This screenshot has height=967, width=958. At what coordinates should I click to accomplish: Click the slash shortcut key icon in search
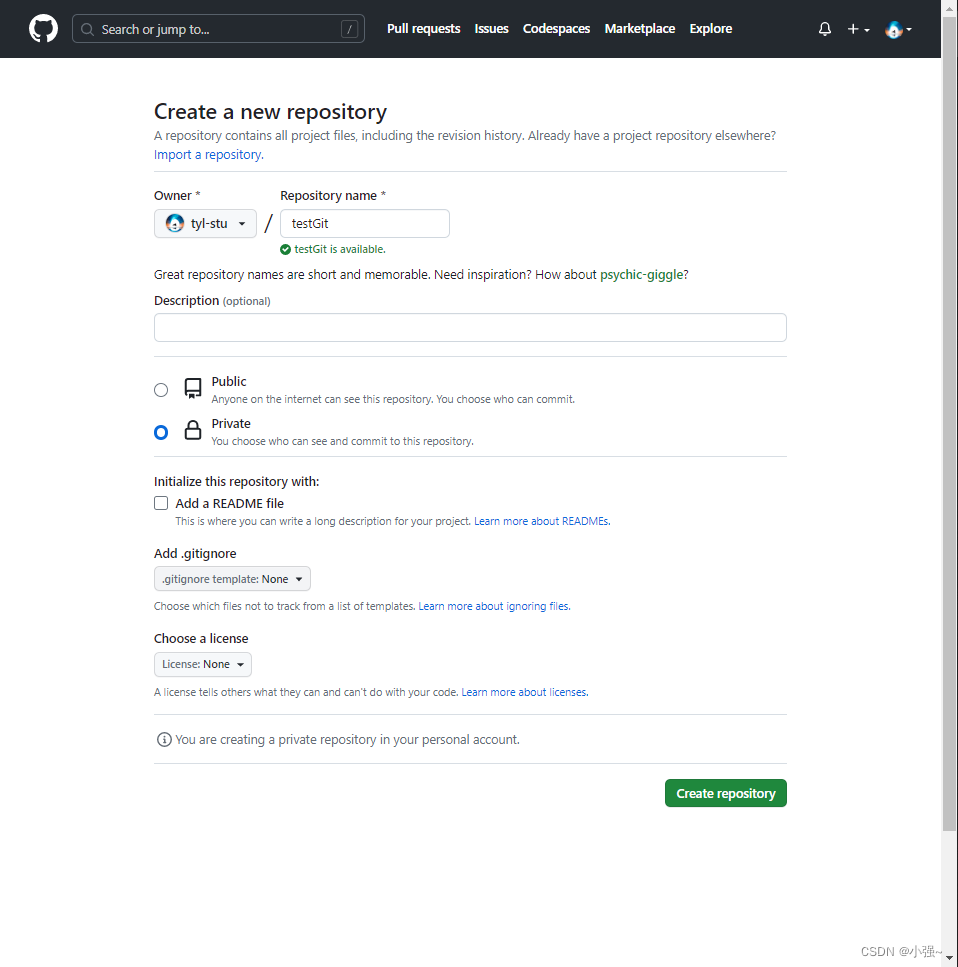[x=349, y=29]
